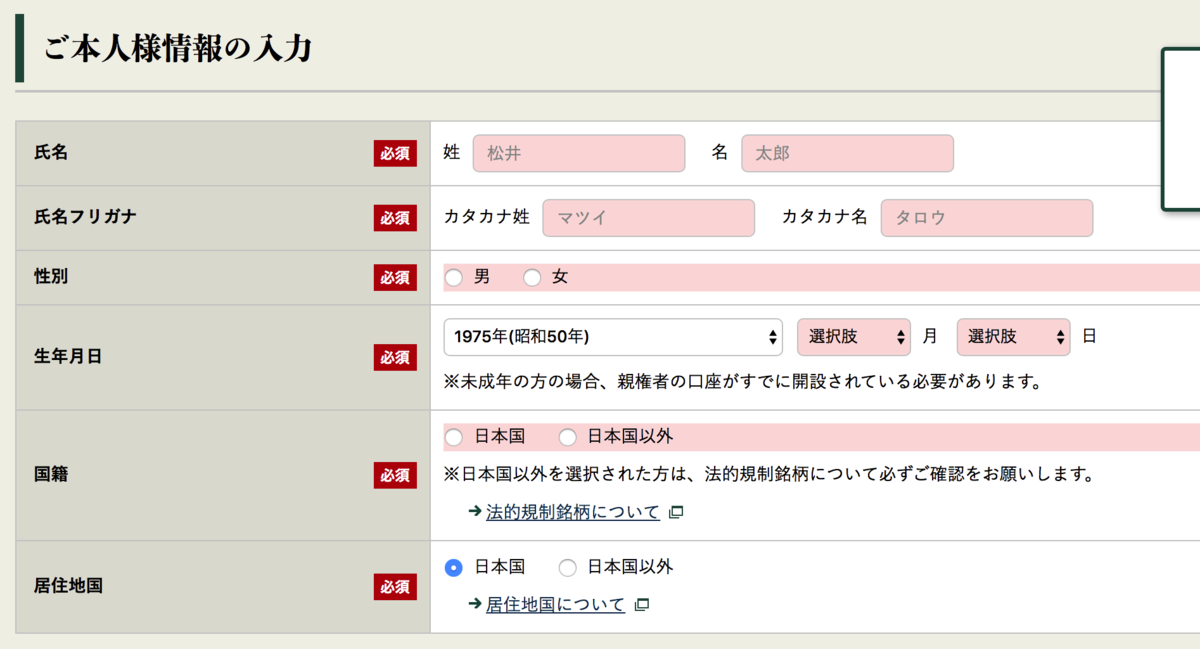
Task: Click the 氏名フリガナ row label
Action: point(85,218)
